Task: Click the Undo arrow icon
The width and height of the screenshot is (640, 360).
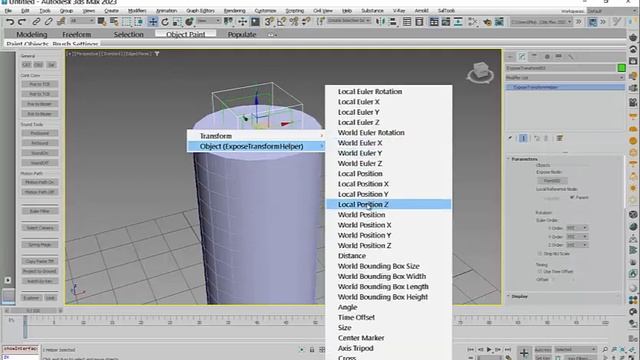Action: (10, 22)
